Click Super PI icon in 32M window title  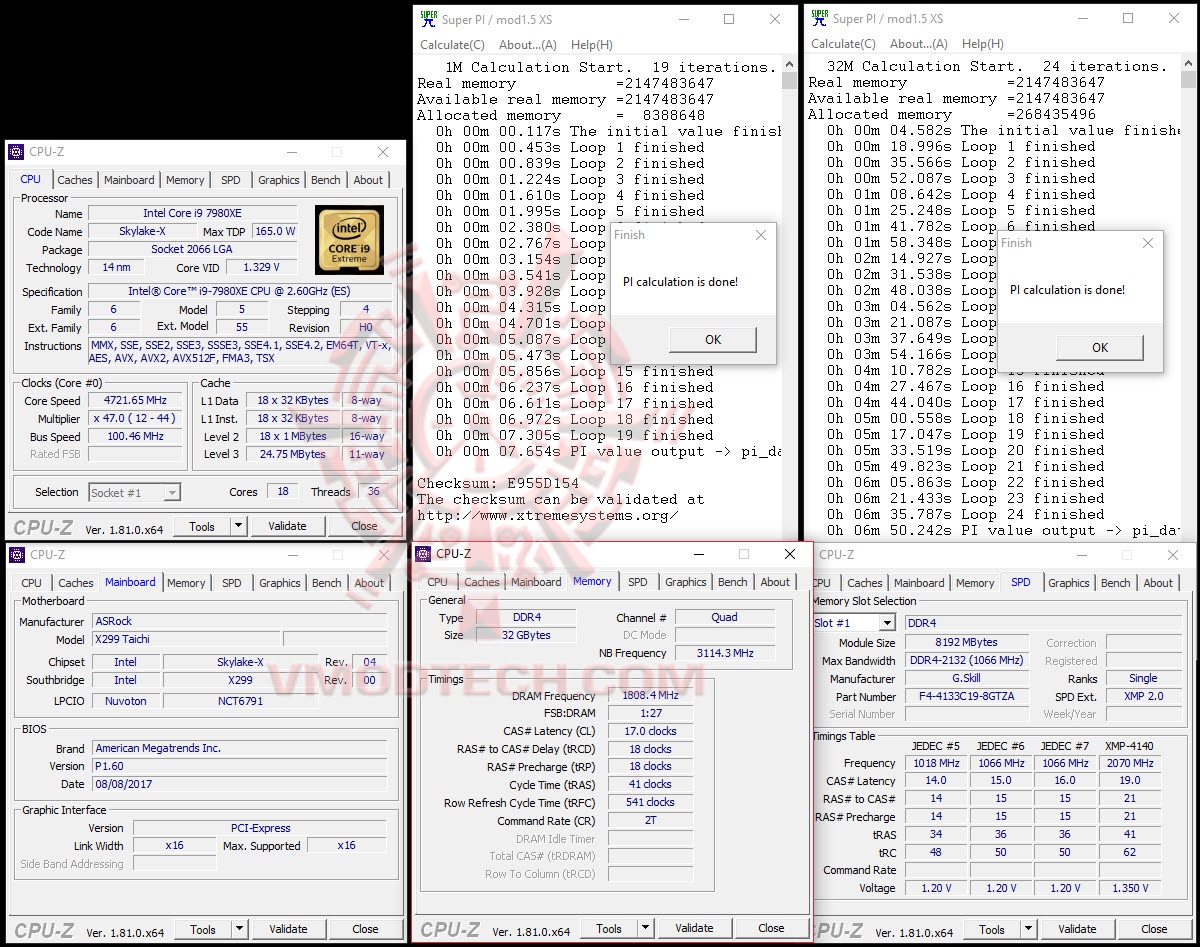819,18
